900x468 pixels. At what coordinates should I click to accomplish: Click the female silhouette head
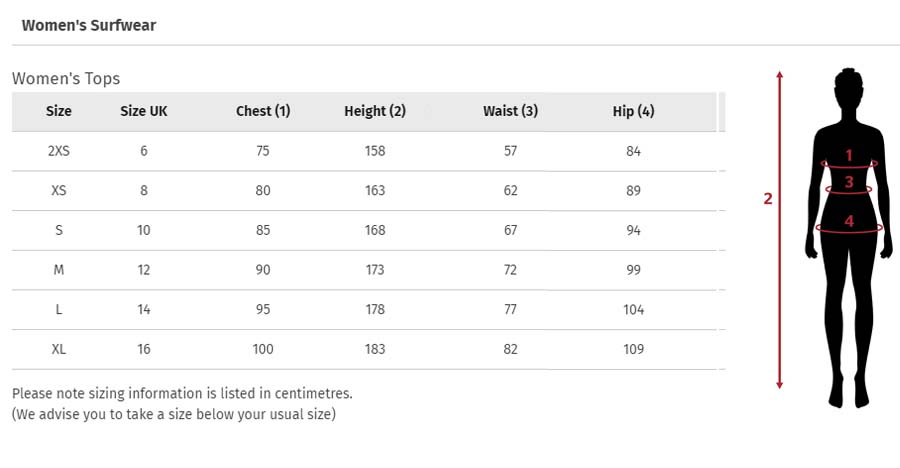pos(849,88)
